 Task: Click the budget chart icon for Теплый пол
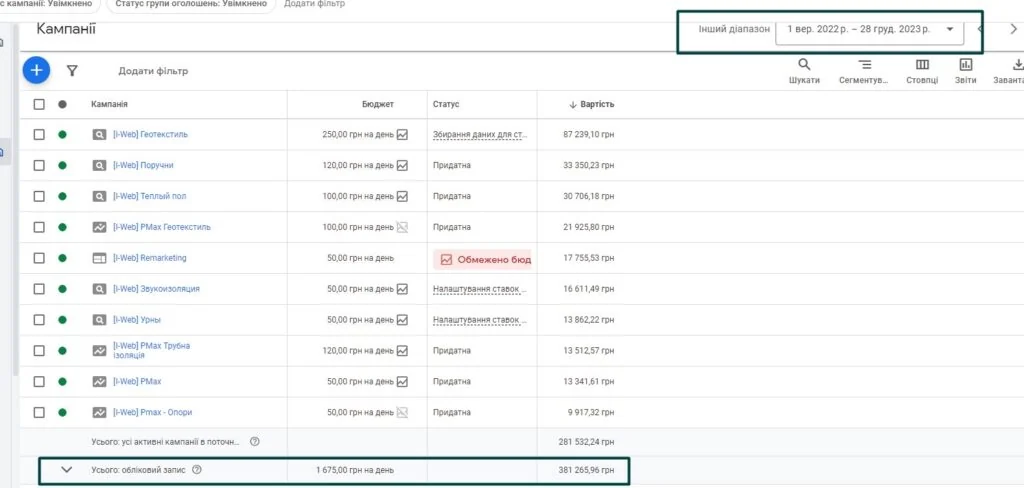pos(402,196)
